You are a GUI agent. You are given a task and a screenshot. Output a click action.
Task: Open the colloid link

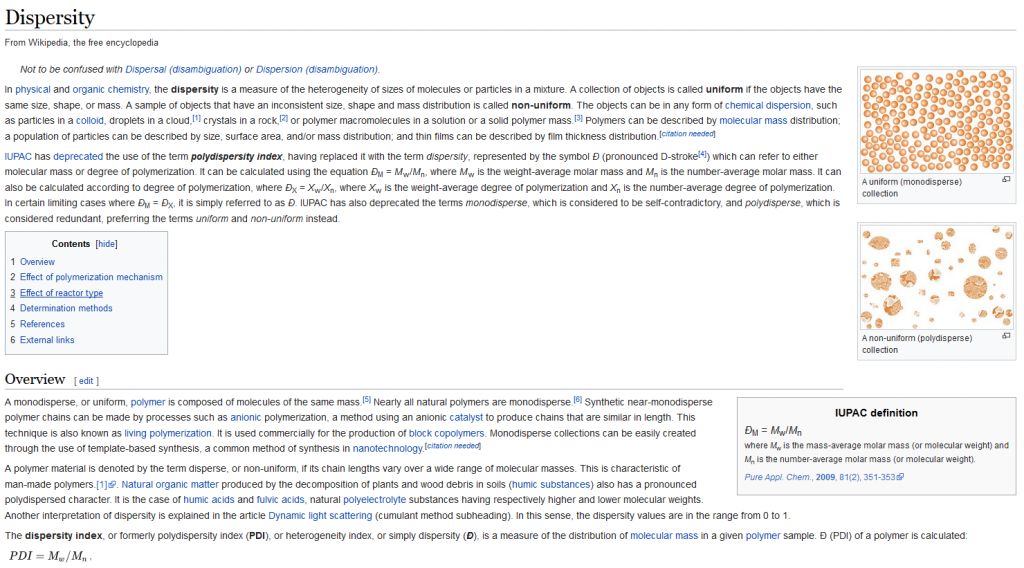click(x=89, y=121)
